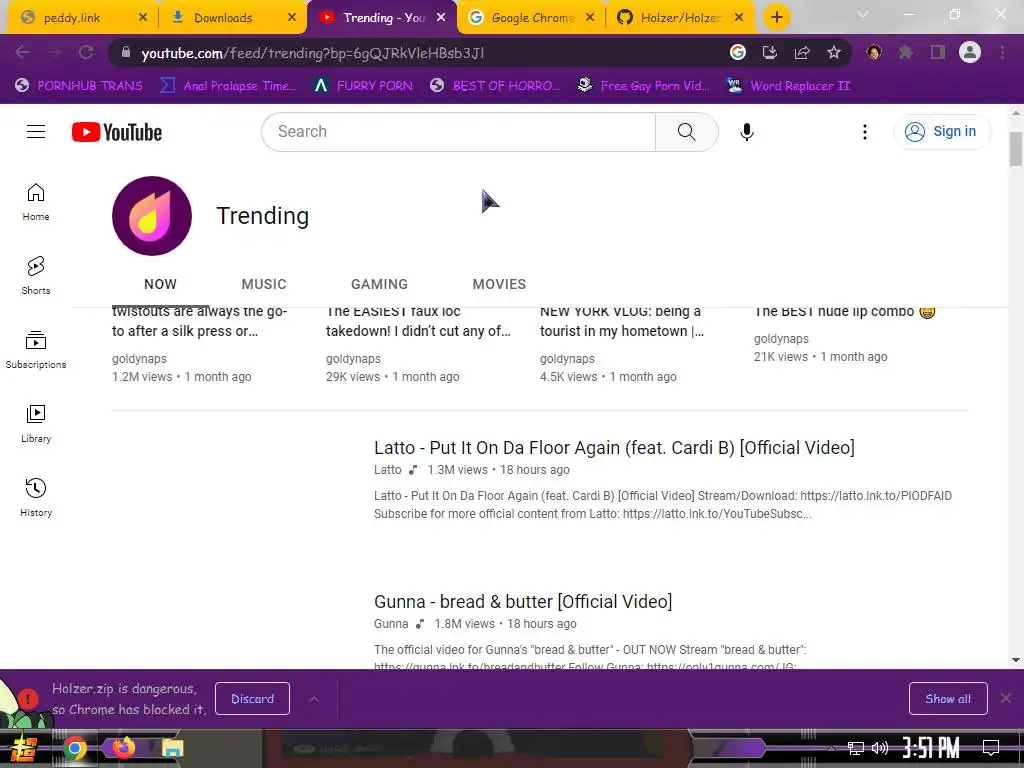The height and width of the screenshot is (768, 1024).
Task: Open the Start menu button
Action: 23,748
